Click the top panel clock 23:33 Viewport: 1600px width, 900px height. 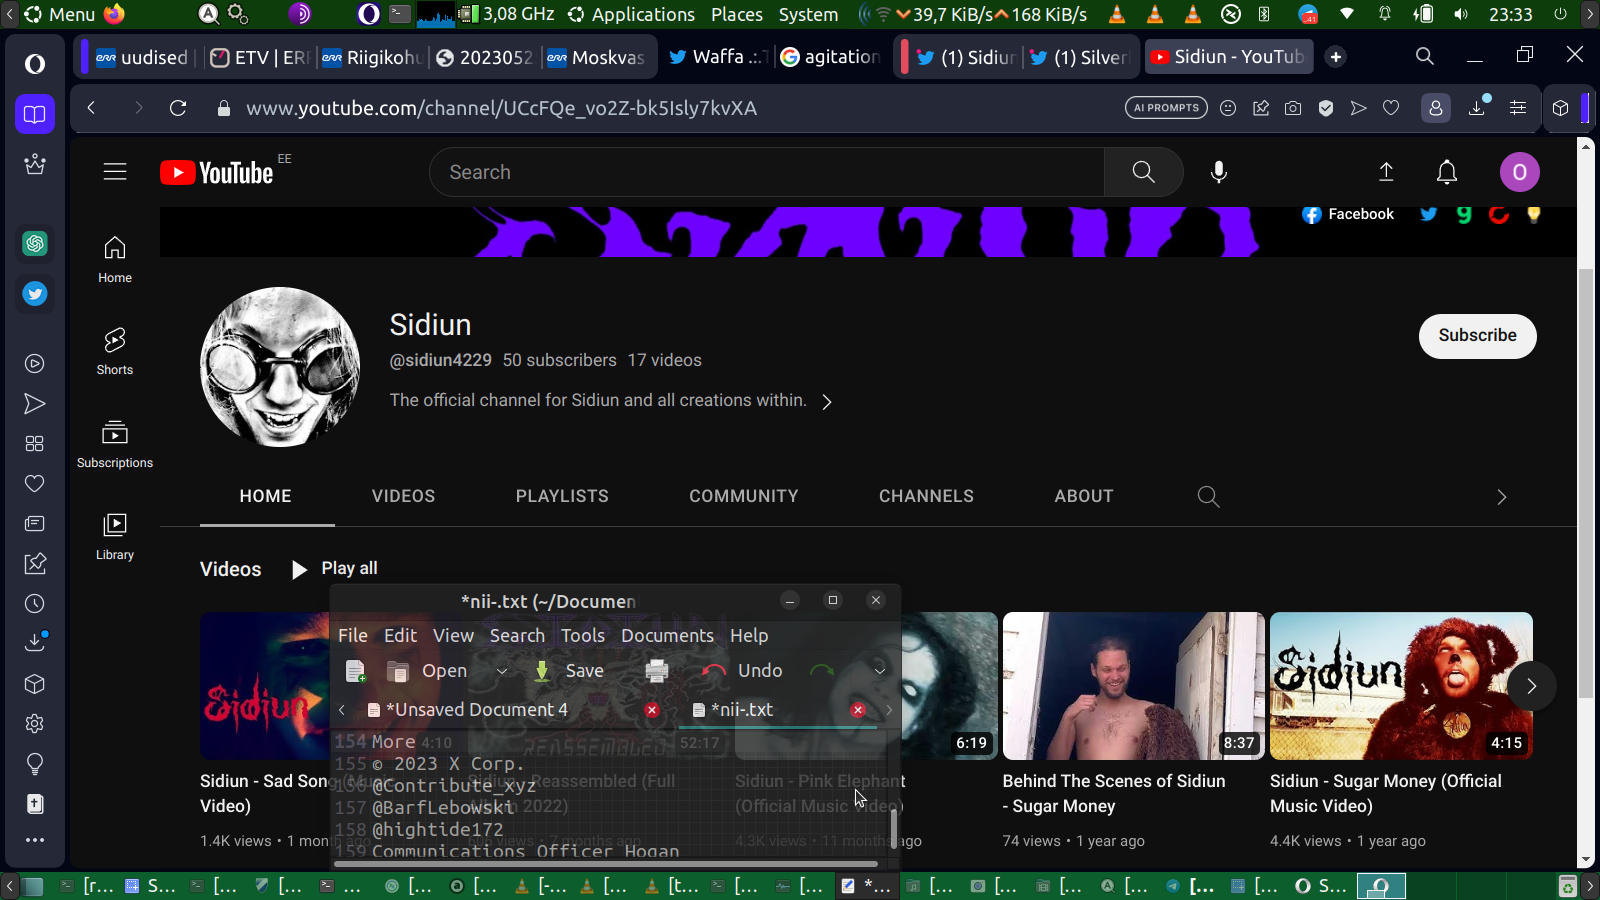click(1510, 14)
